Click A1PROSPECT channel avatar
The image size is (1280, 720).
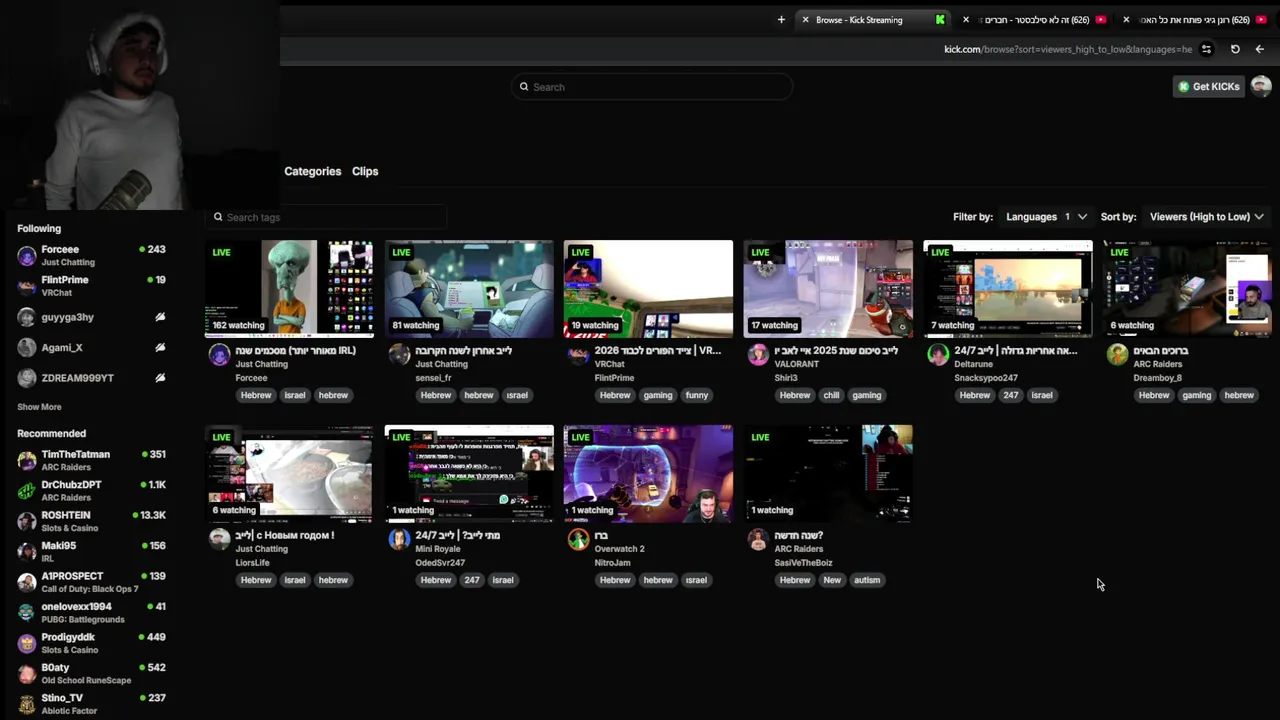point(27,582)
